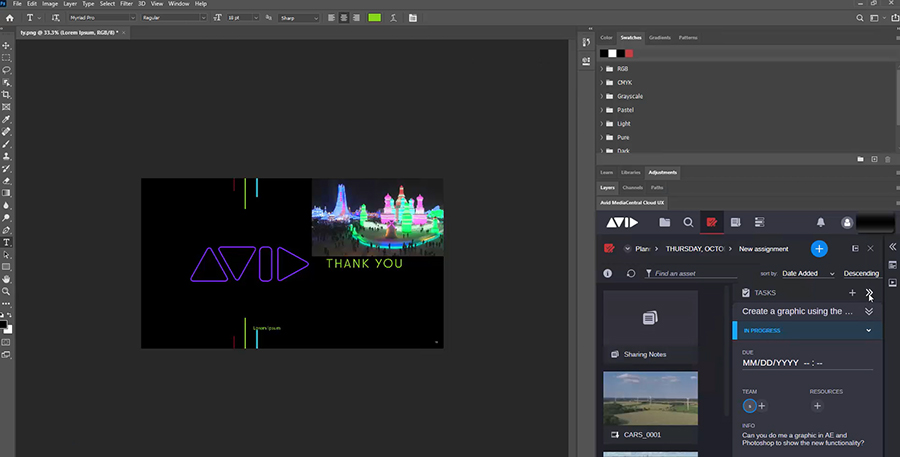Create new swatch in Swatches panel
This screenshot has width=900, height=457.
874,159
